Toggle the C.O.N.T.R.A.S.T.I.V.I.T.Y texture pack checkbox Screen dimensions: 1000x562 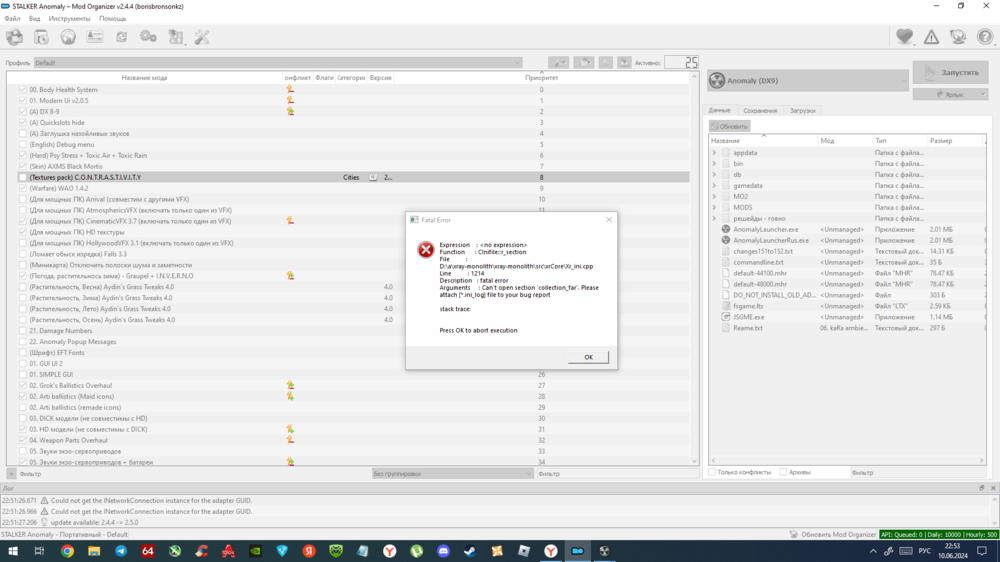point(22,177)
